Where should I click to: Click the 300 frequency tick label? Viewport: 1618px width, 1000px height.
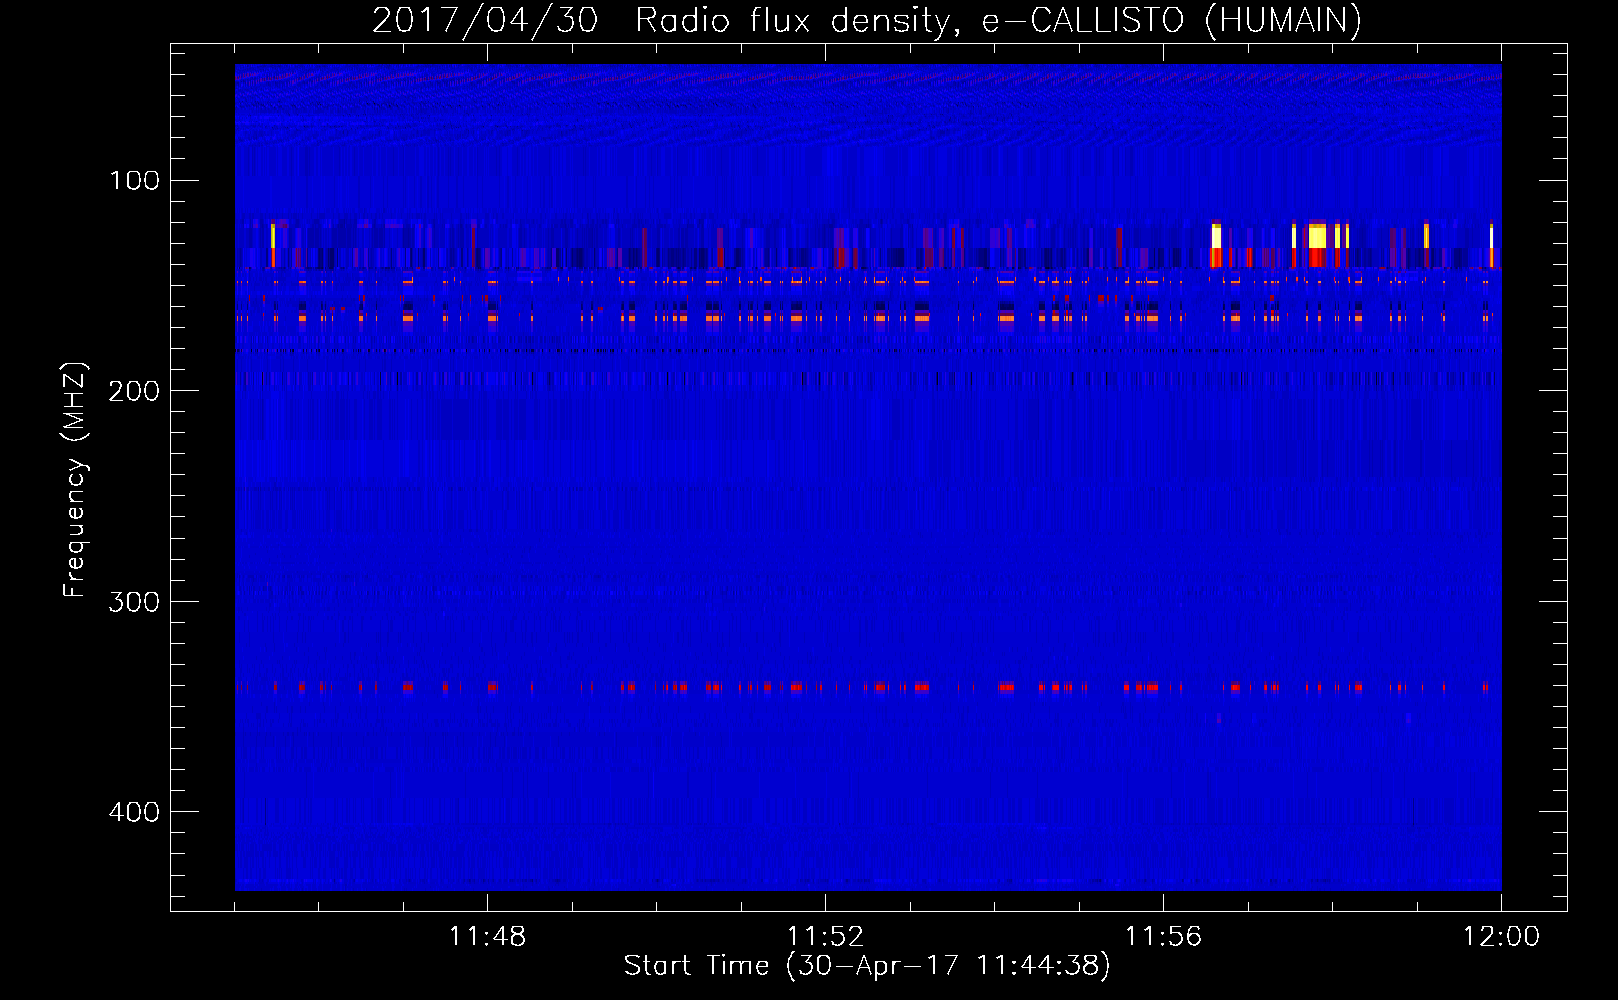click(x=134, y=602)
